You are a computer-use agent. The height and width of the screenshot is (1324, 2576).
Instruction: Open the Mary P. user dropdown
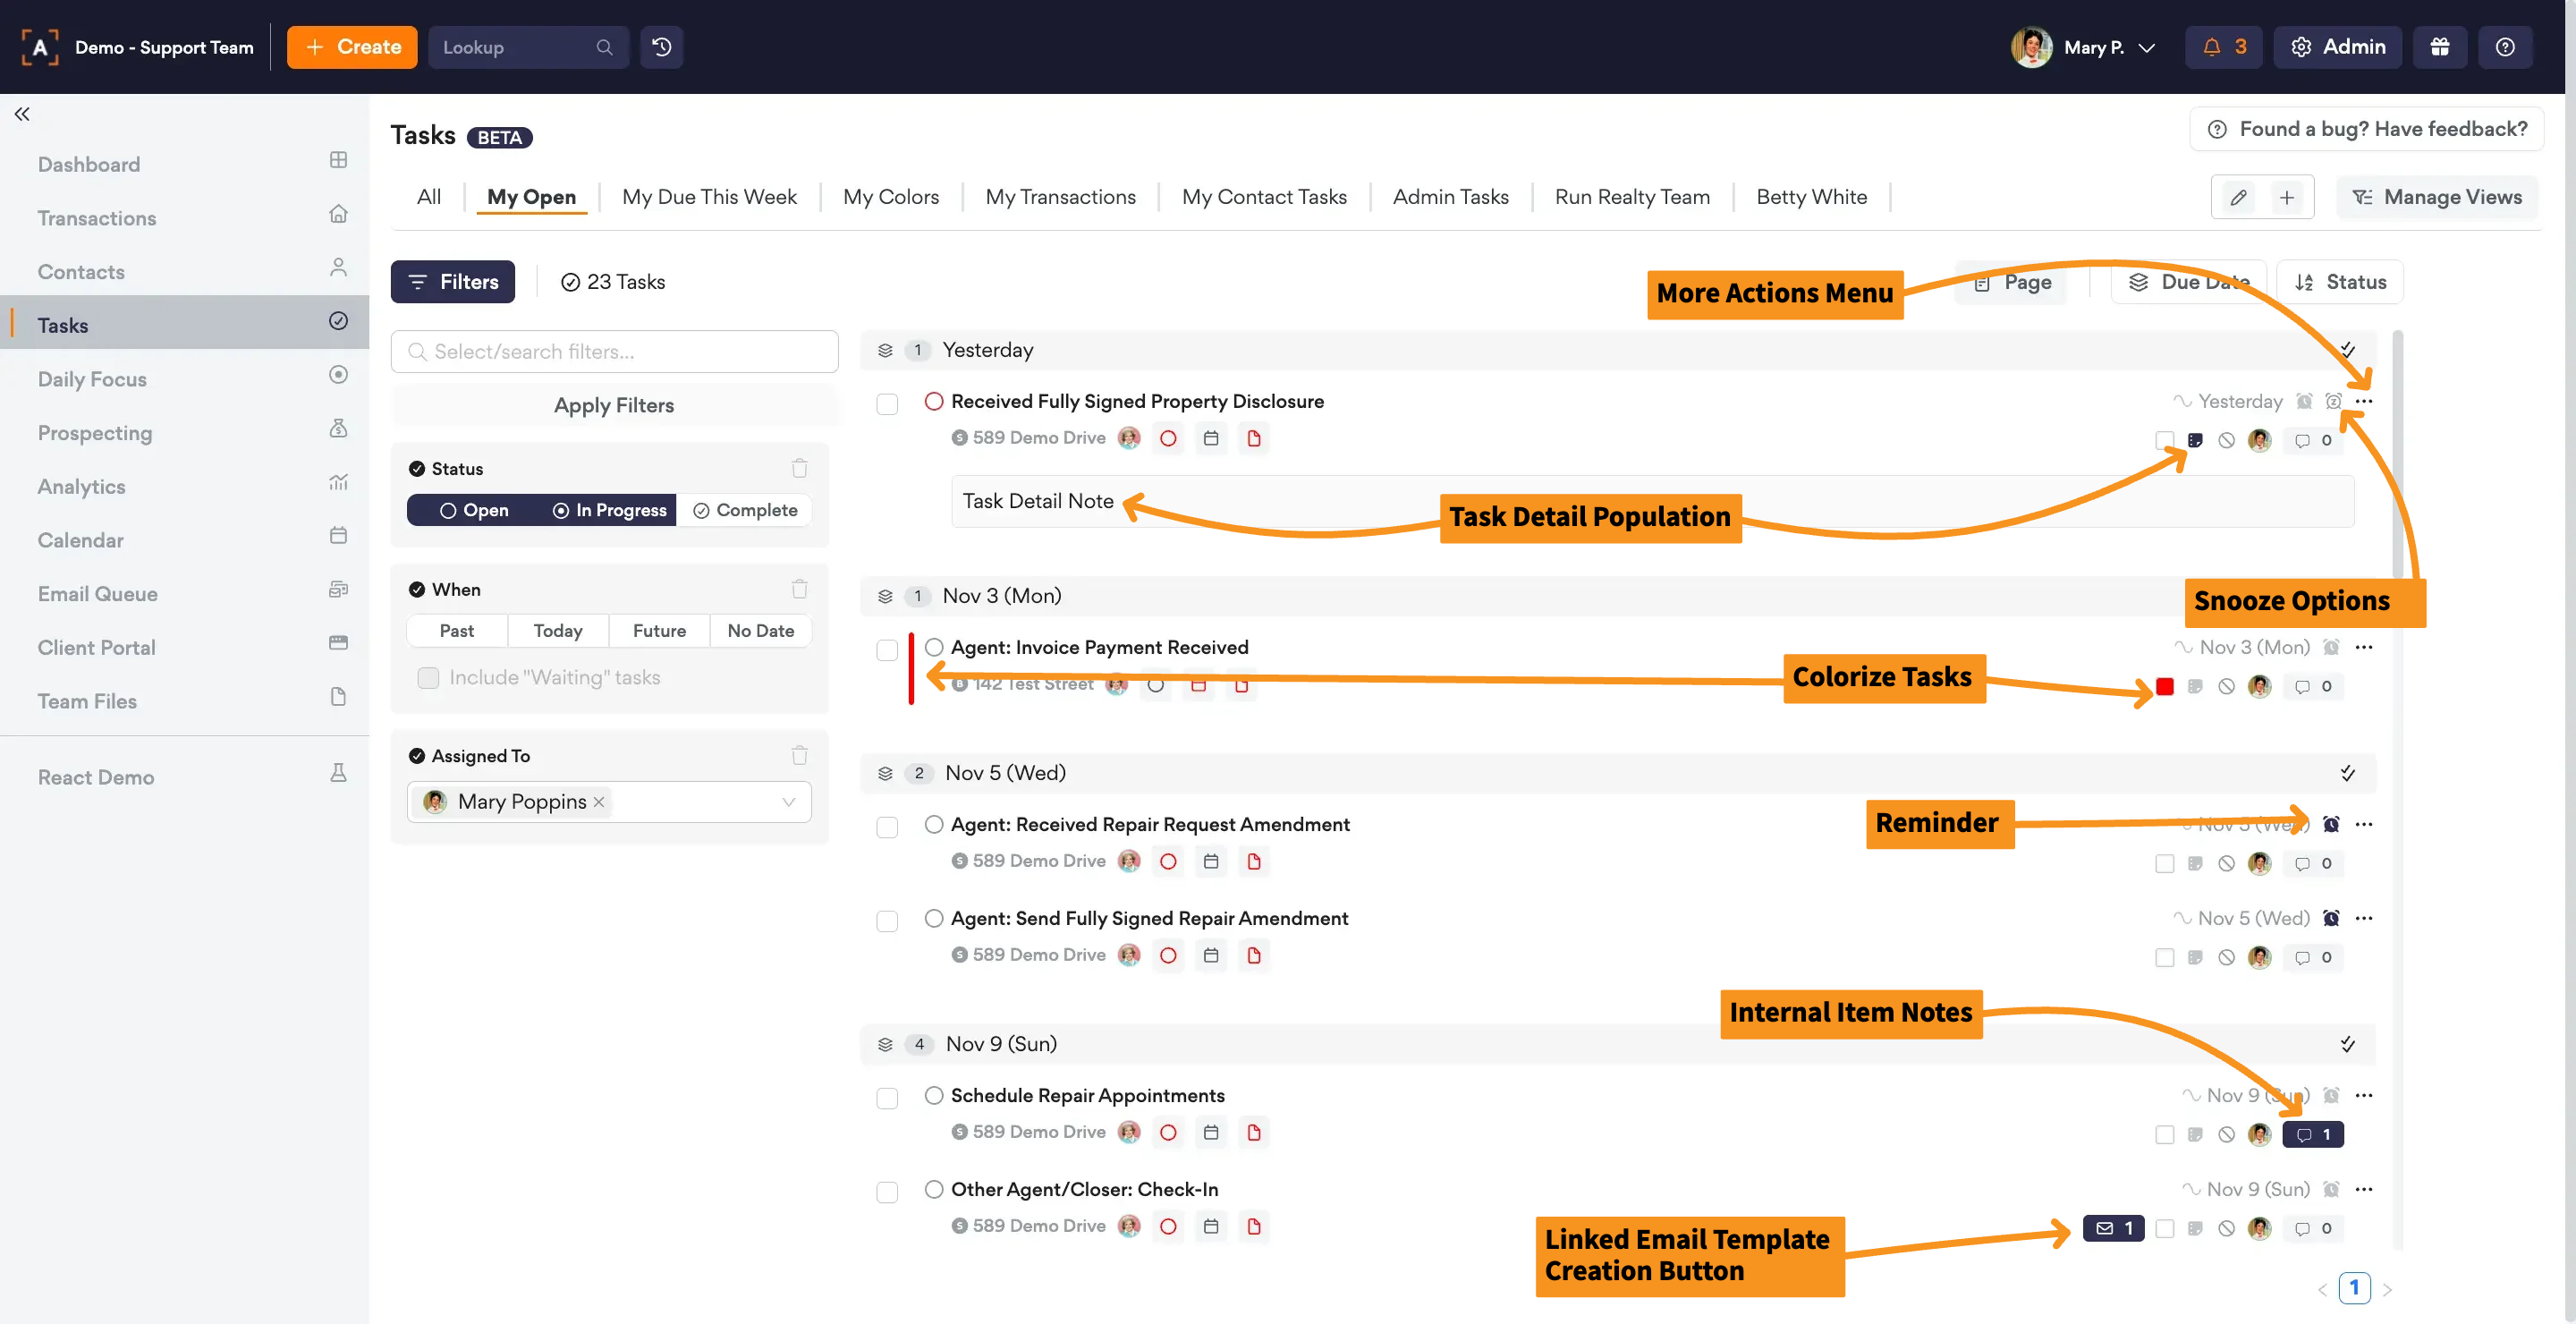(x=2084, y=47)
